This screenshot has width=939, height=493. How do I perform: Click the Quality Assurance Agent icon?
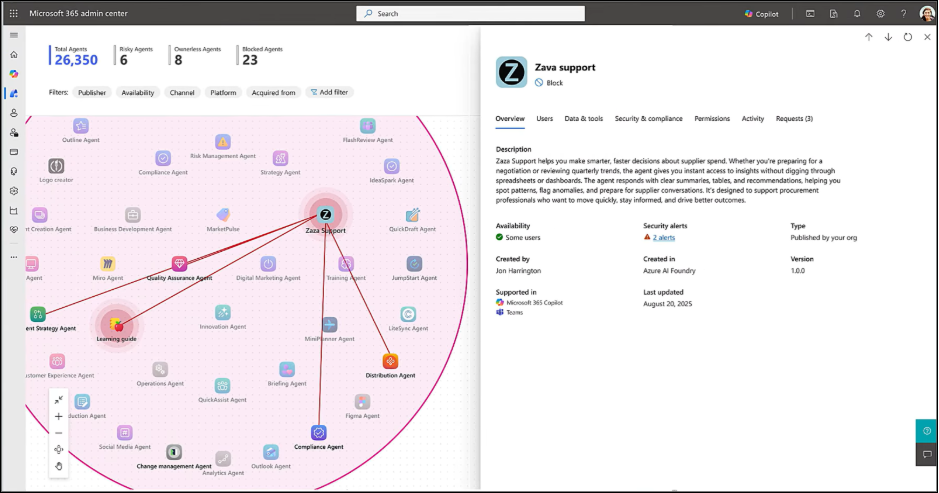(x=179, y=264)
